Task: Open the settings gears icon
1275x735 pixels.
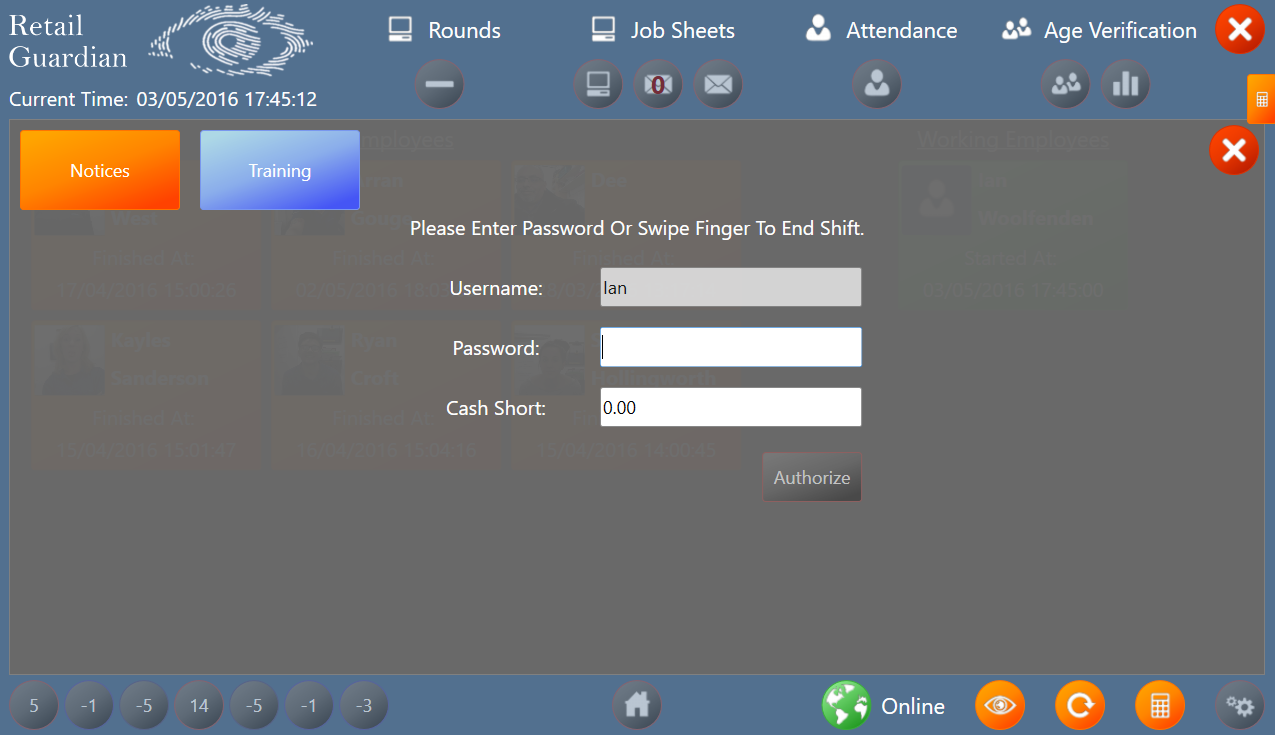Action: 1241,706
